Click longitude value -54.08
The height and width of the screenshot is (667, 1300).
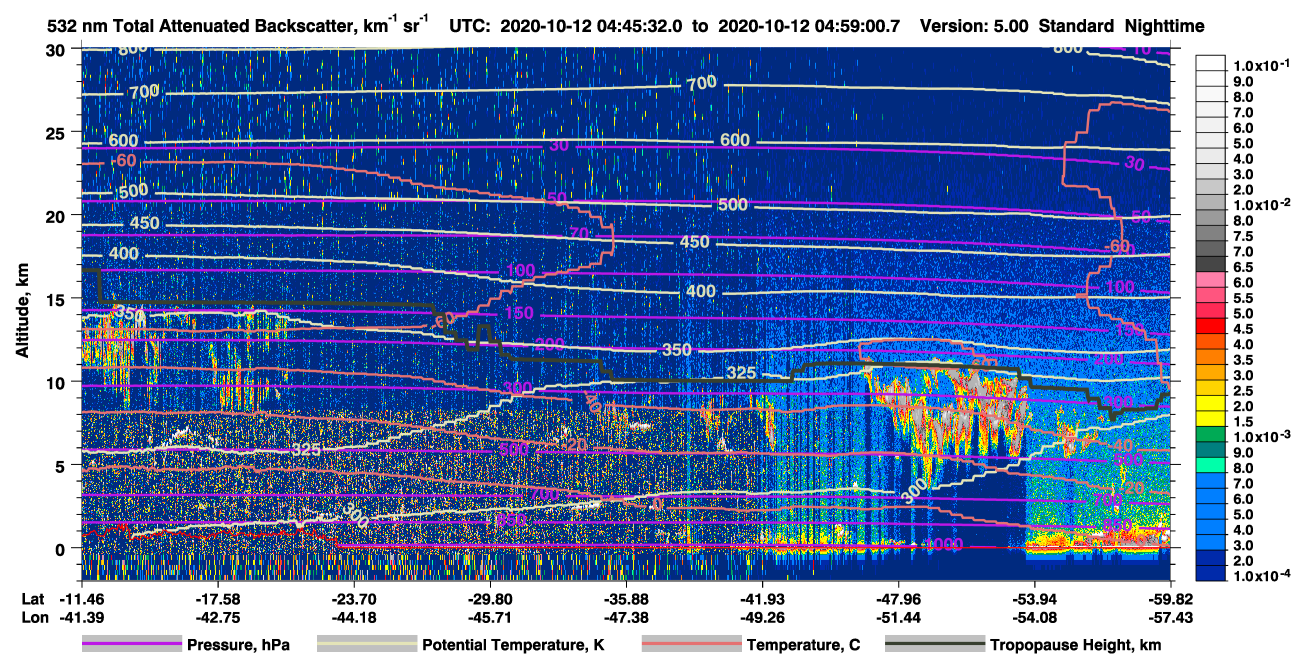click(x=1034, y=617)
